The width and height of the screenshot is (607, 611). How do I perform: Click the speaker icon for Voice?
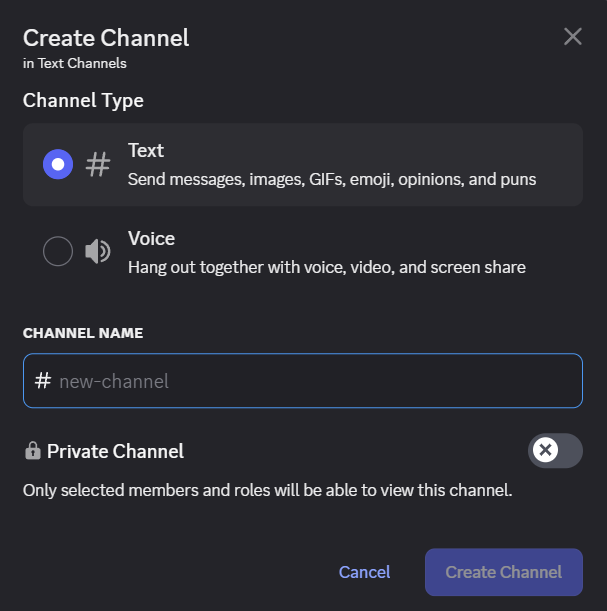[98, 252]
